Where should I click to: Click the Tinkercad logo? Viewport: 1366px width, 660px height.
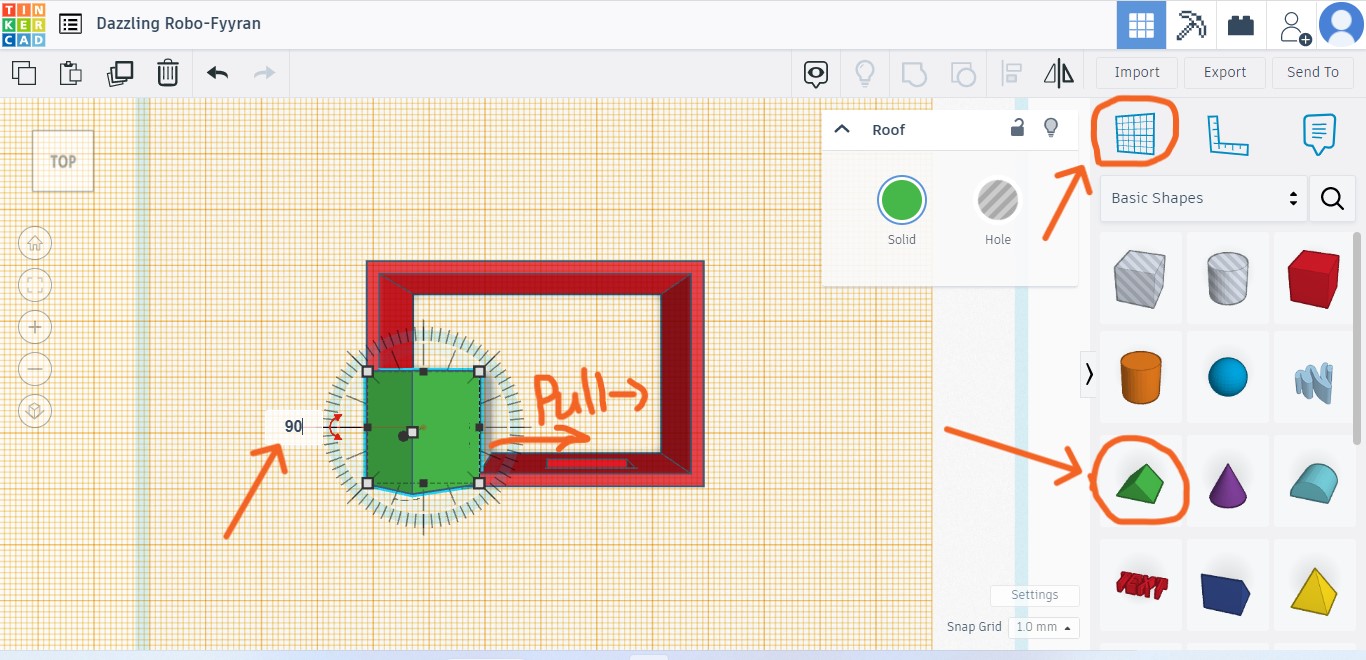tap(23, 24)
